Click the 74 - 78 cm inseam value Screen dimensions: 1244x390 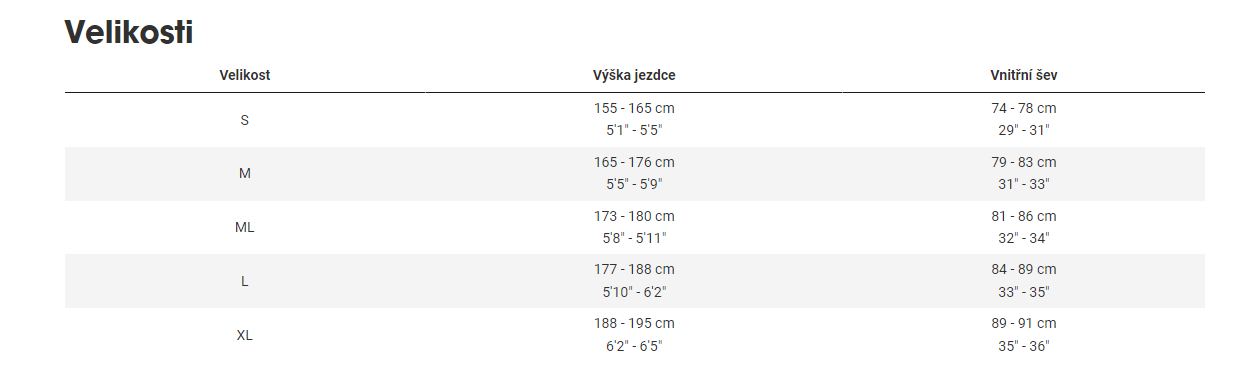[1023, 108]
